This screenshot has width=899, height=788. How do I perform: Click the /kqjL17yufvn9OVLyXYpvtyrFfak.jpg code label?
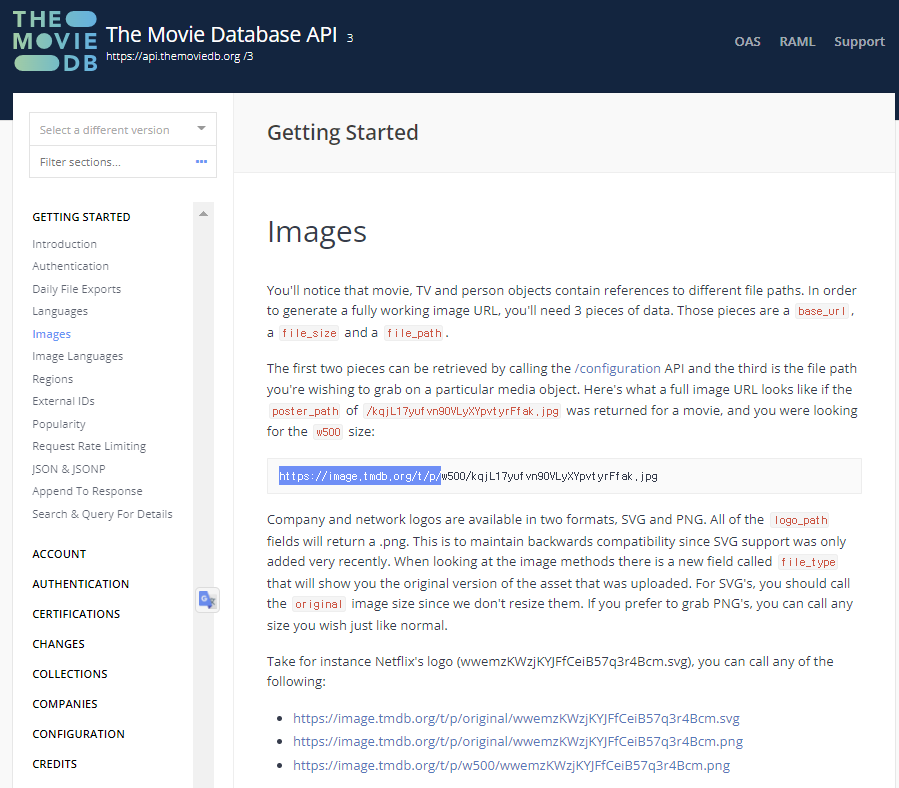(x=462, y=411)
